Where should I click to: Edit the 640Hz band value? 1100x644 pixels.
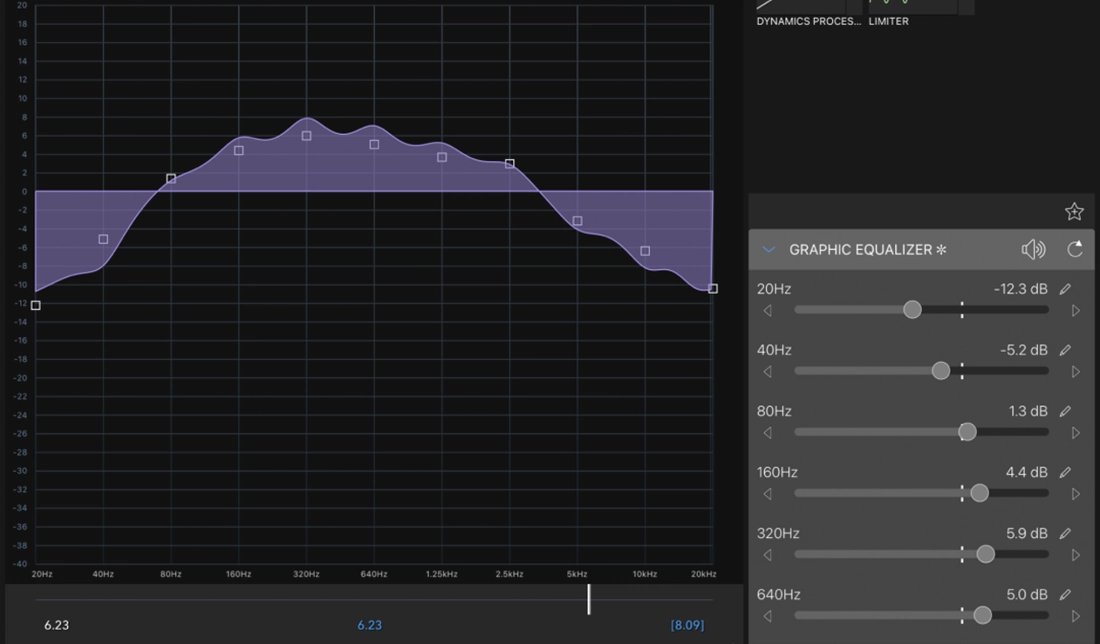1065,594
